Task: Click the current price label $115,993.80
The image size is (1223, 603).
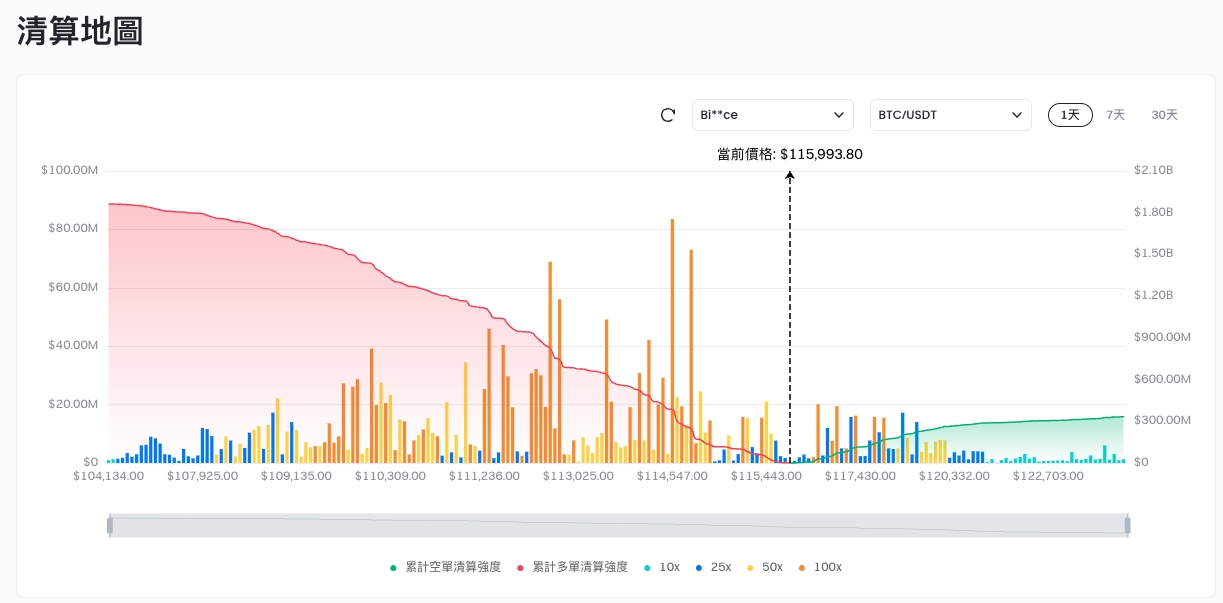Action: click(x=790, y=154)
